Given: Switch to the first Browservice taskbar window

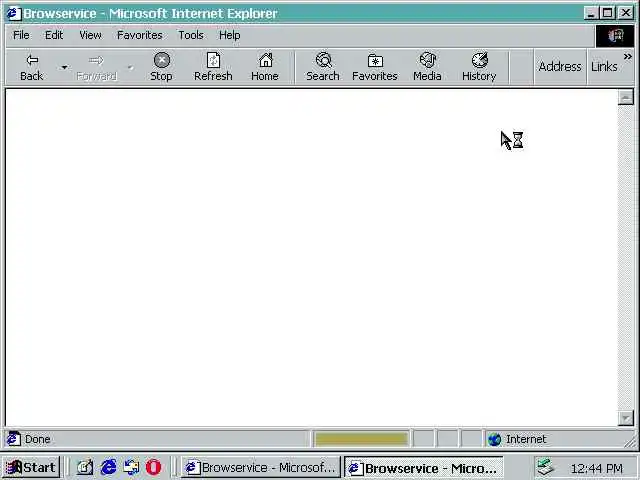Looking at the screenshot, I should pos(260,467).
